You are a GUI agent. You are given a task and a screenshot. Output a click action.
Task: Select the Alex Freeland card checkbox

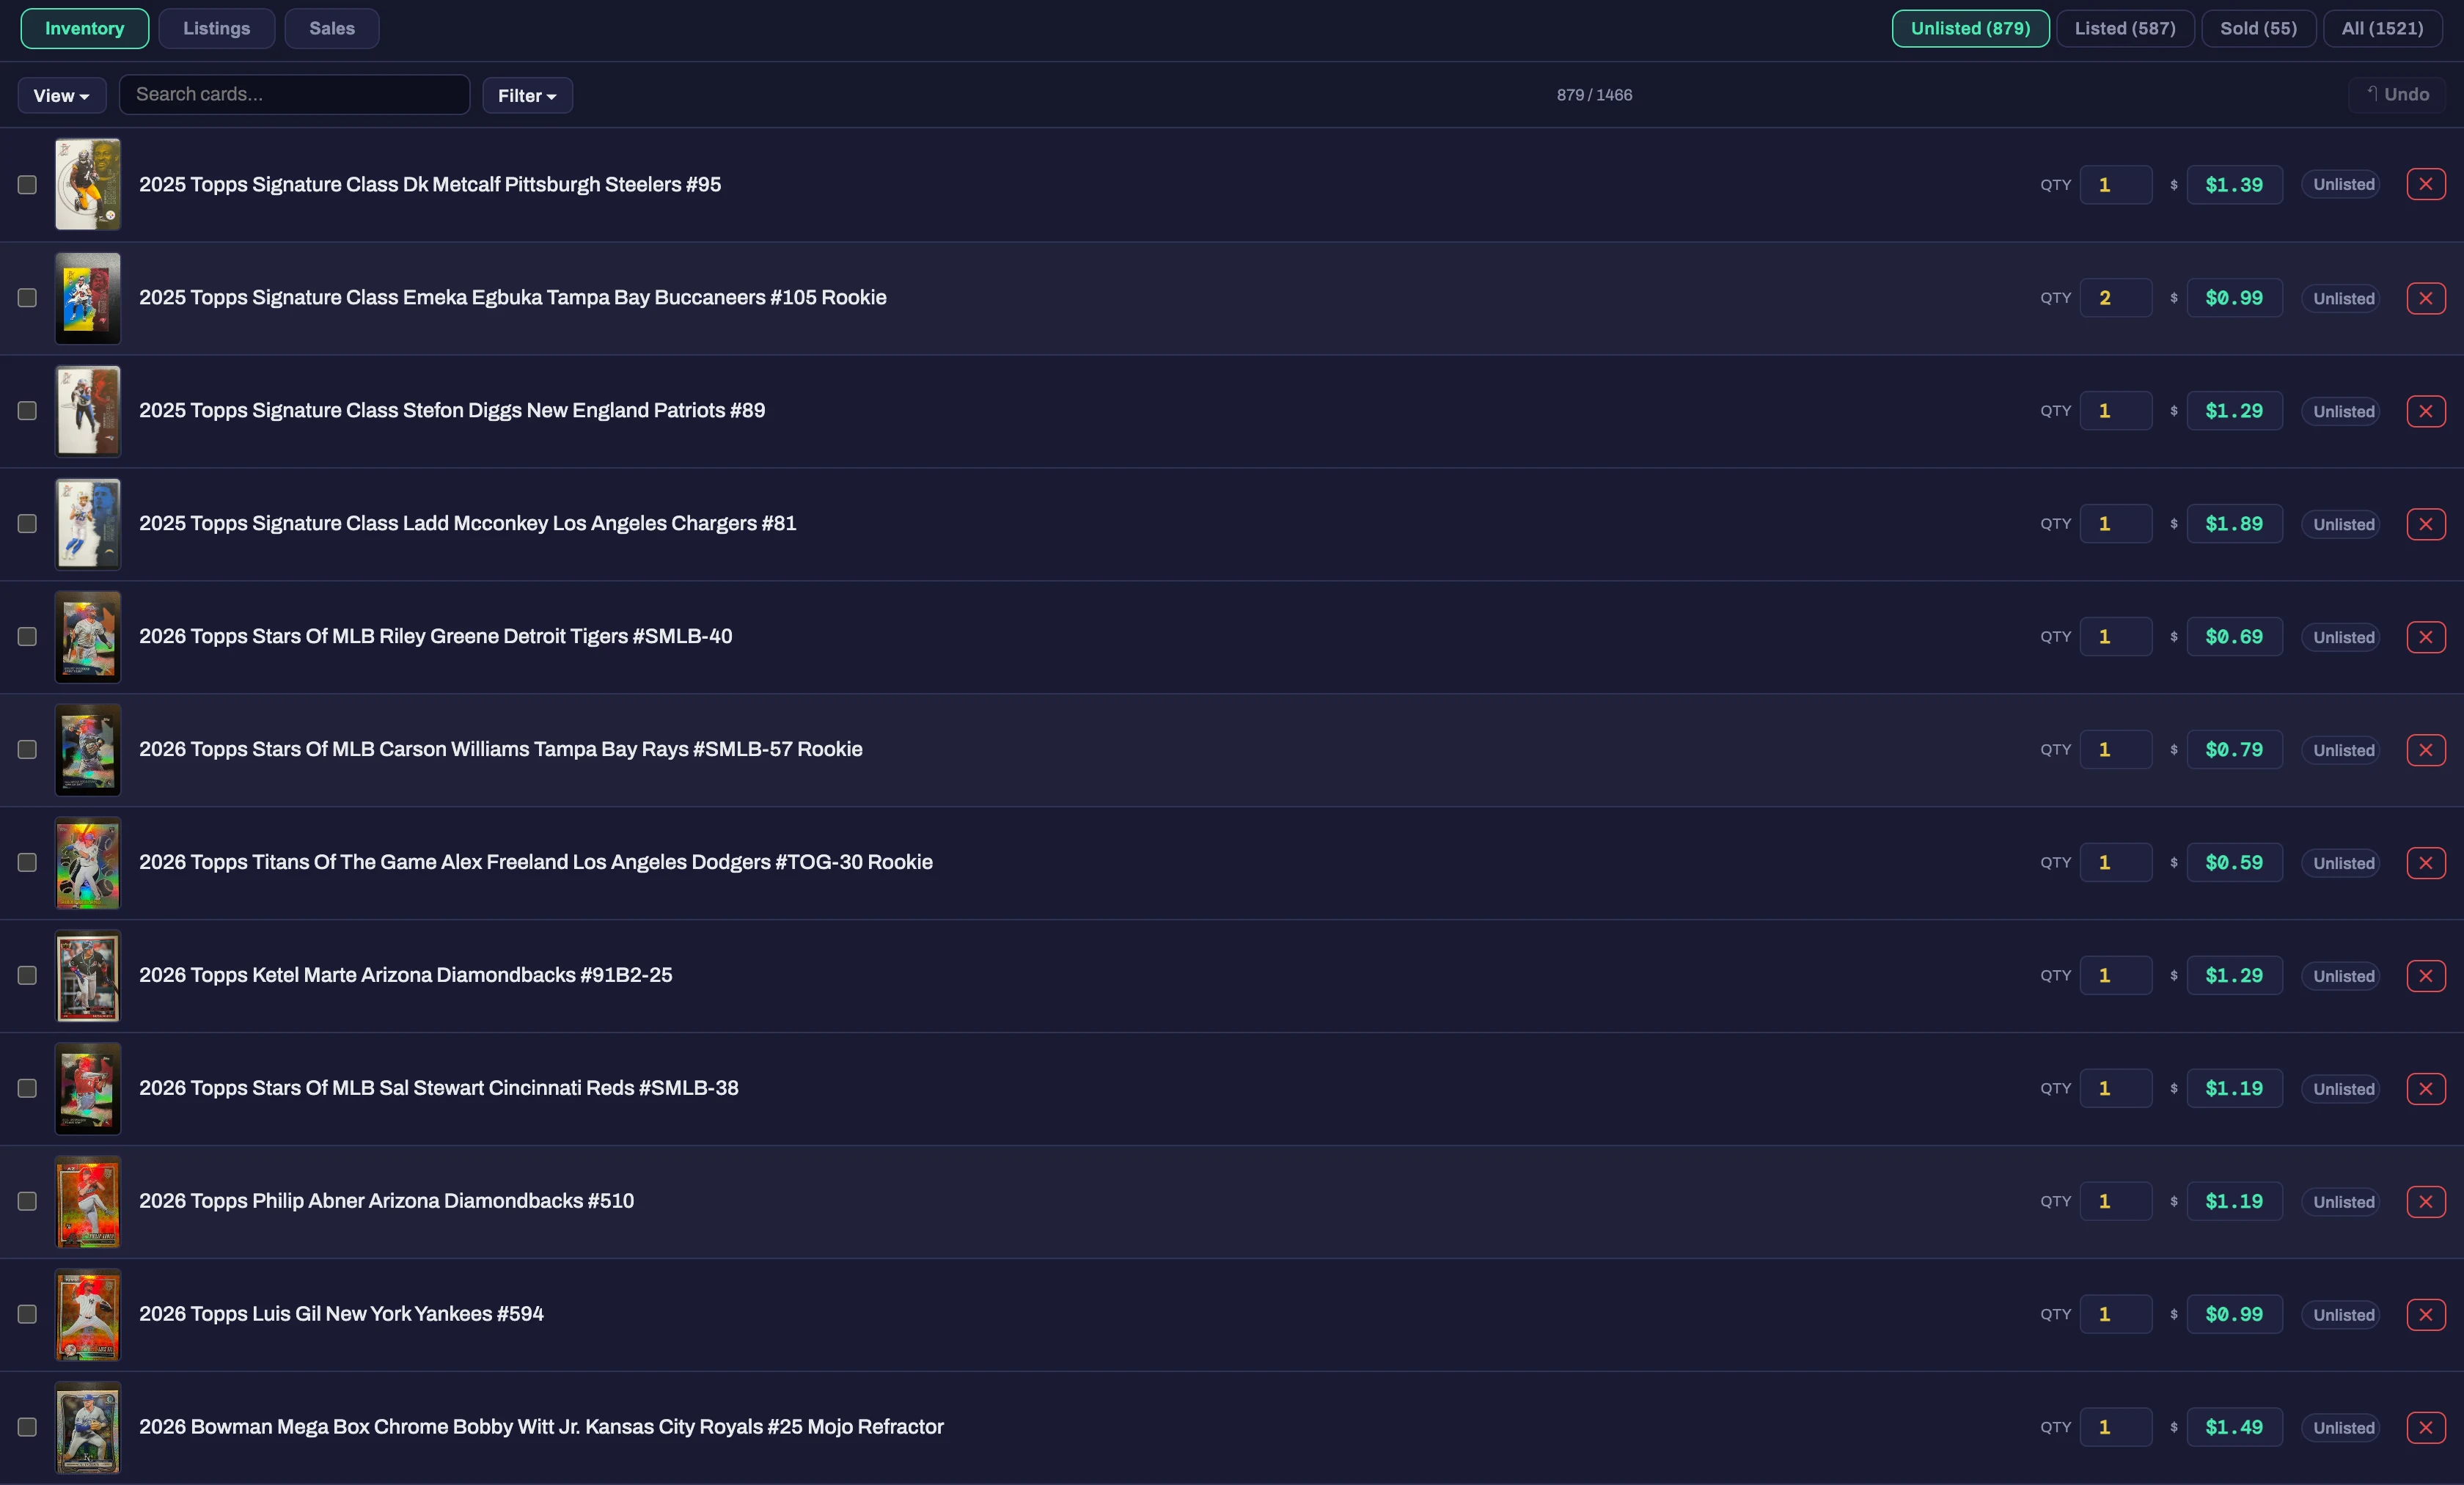click(27, 863)
